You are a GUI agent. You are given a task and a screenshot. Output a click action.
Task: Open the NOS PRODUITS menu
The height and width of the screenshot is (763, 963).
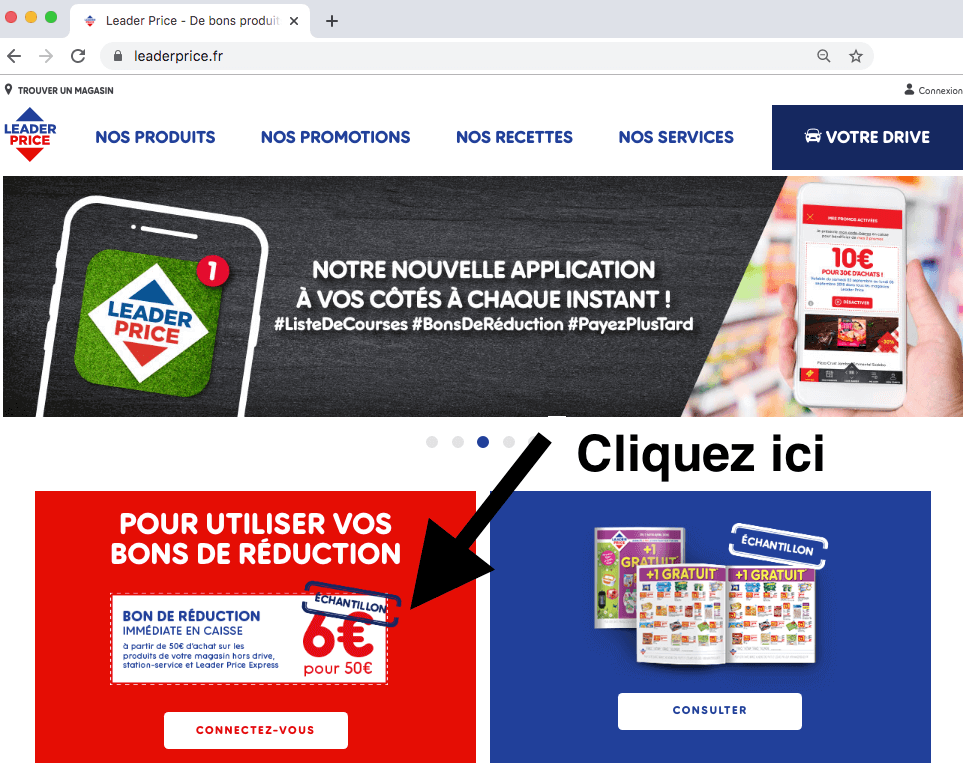pyautogui.click(x=155, y=137)
